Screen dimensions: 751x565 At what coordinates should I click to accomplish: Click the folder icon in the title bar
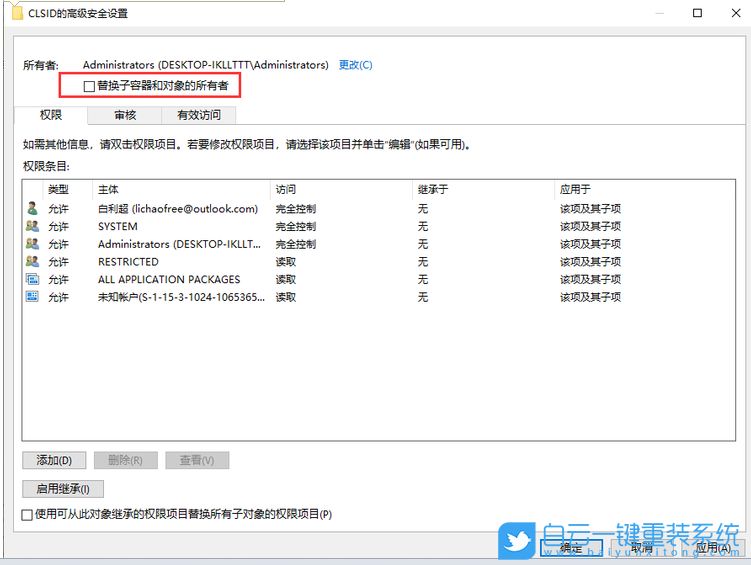[17, 13]
